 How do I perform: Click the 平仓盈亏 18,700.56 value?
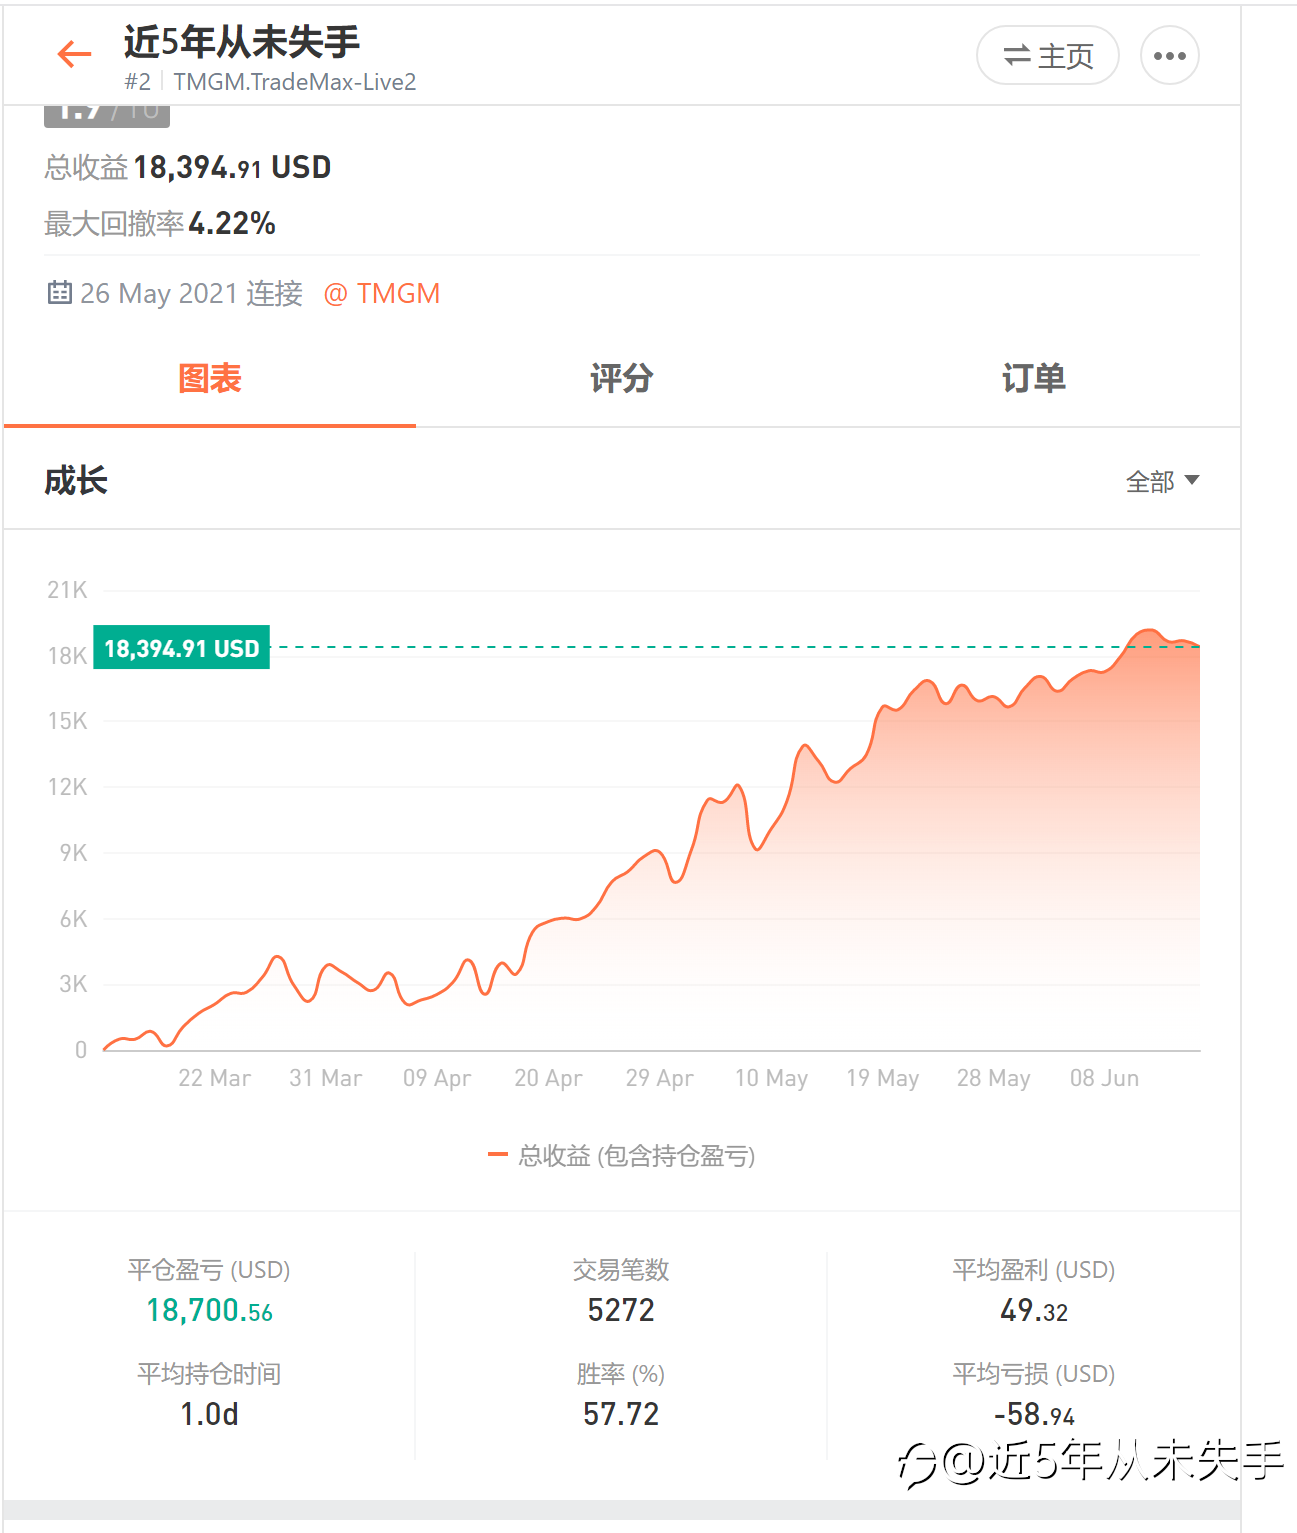click(x=209, y=1310)
